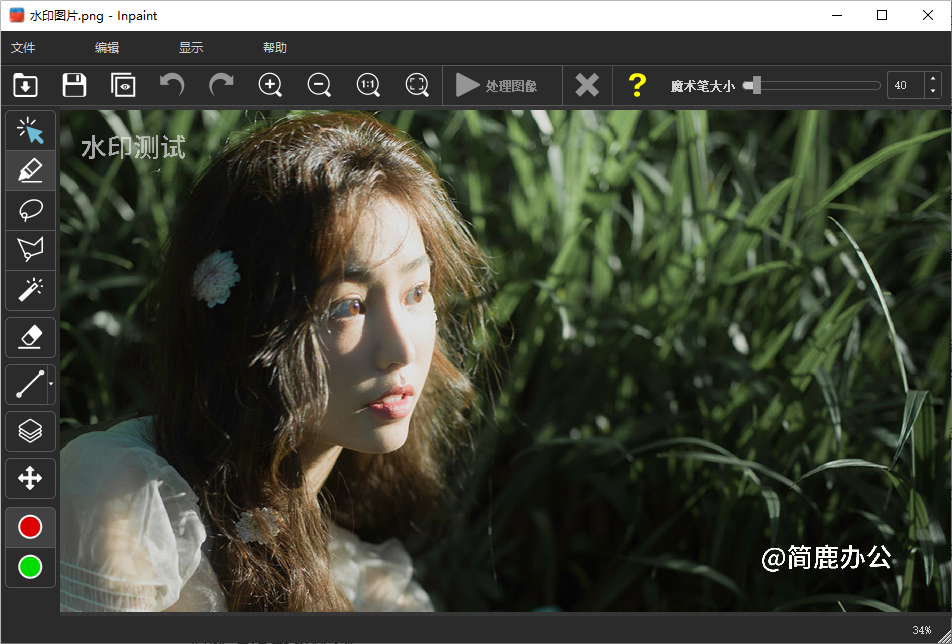
Task: Increase brush size with the stepper arrow
Action: pos(933,80)
